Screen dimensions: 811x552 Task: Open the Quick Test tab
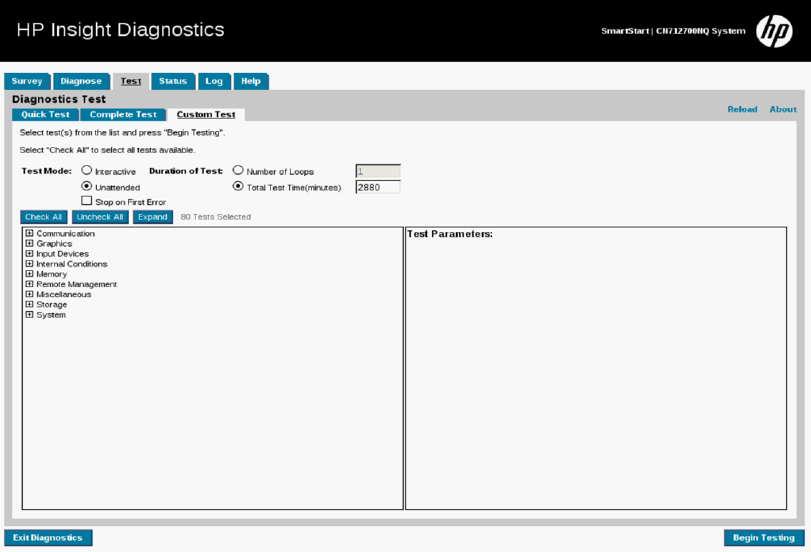click(x=45, y=115)
